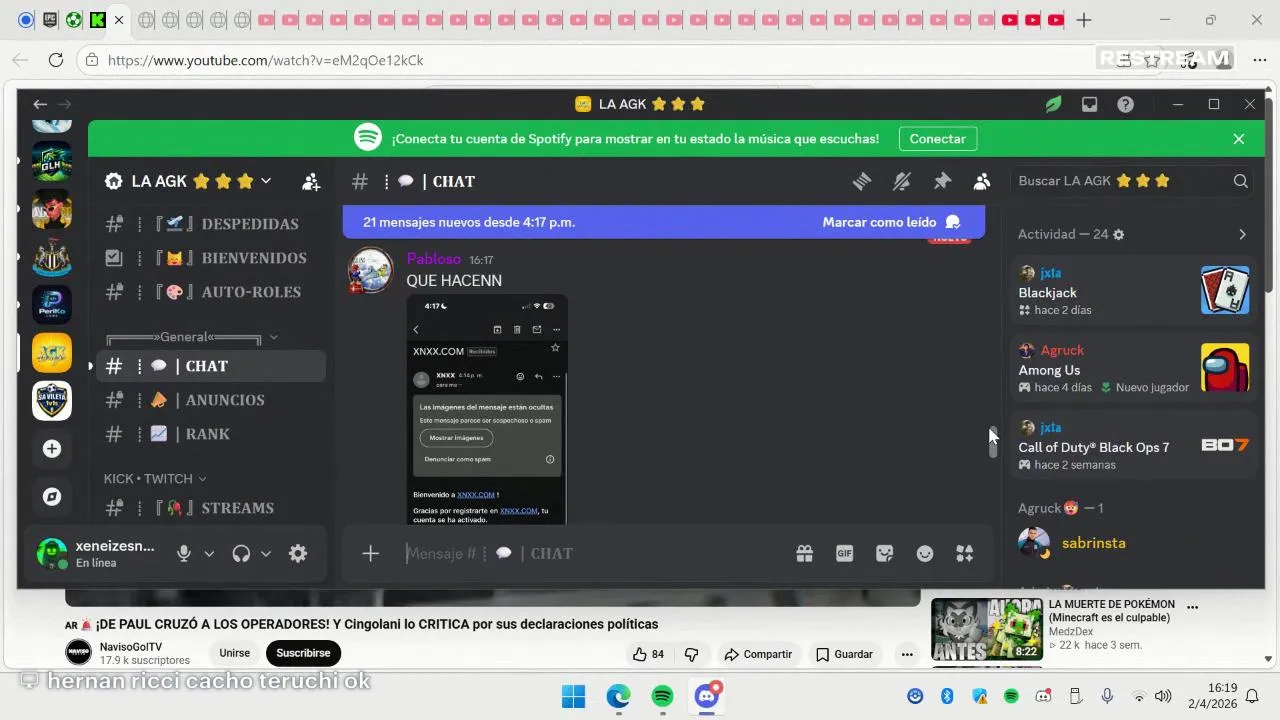Open Pabloso's avatar in the chat

(x=370, y=270)
